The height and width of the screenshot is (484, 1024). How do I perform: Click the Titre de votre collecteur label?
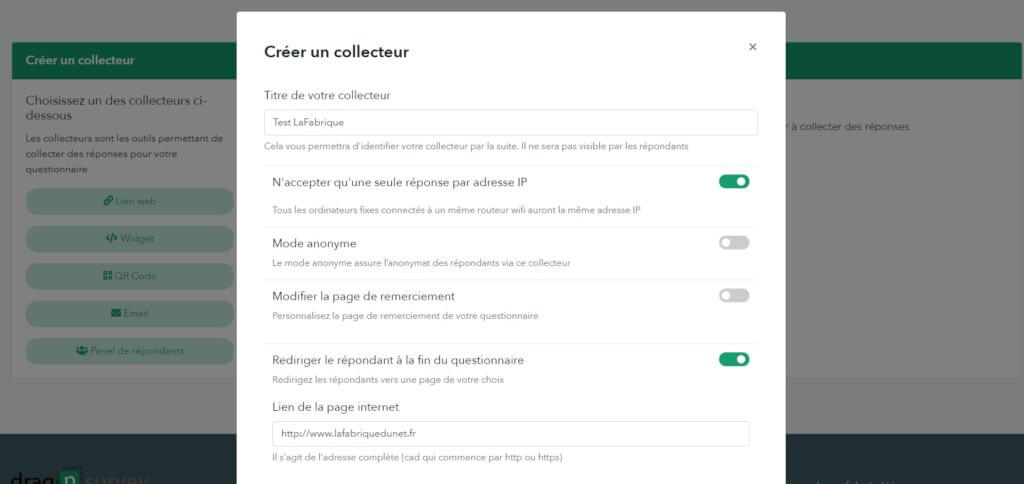(327, 95)
